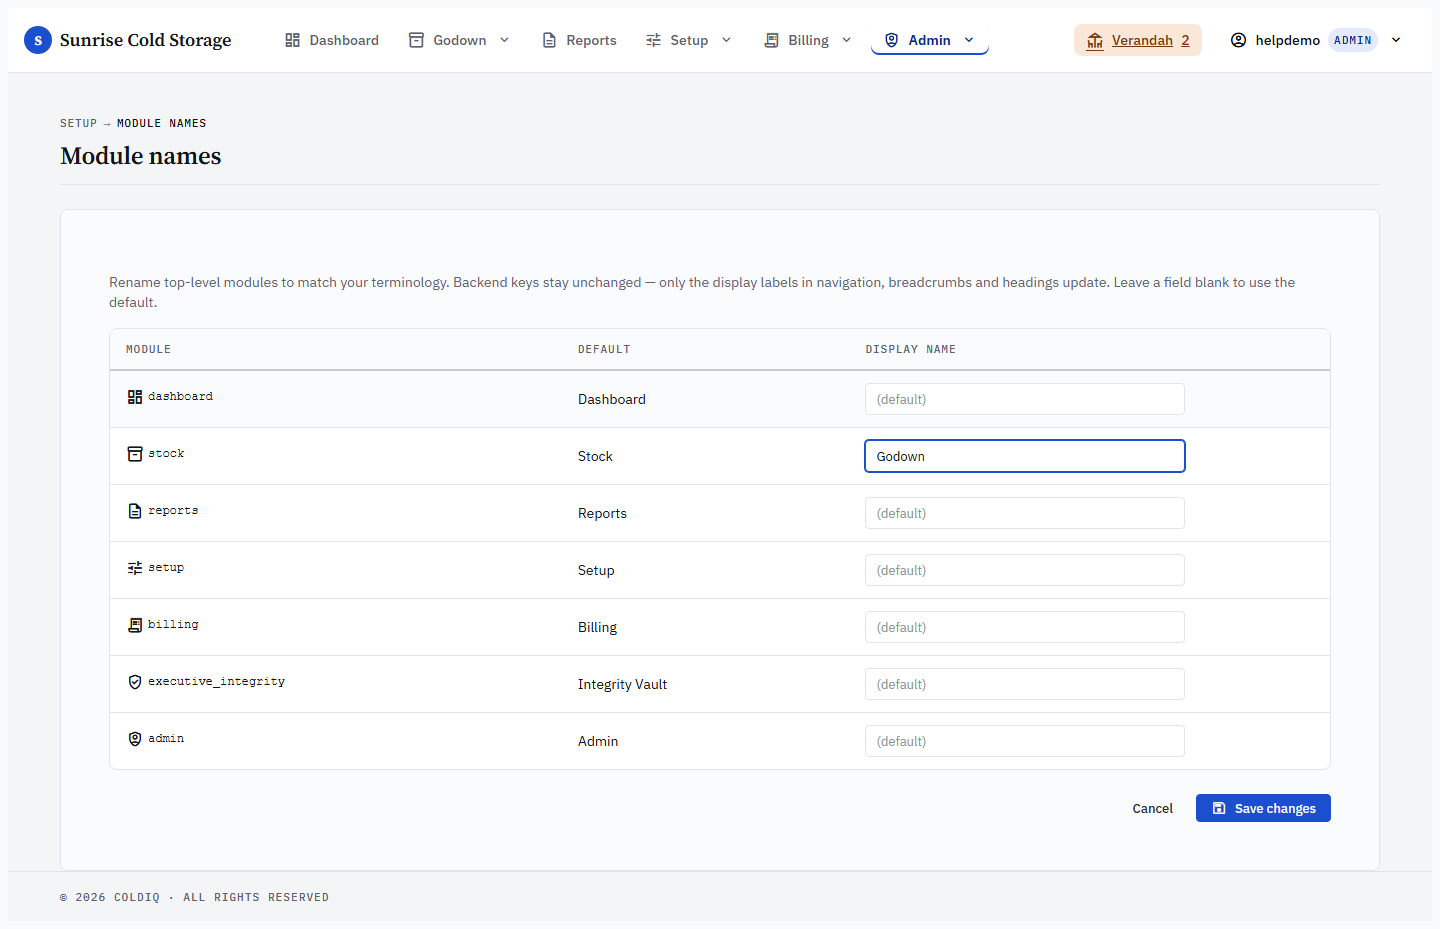The width and height of the screenshot is (1440, 929).
Task: Click the Admin shield icon in navbar
Action: [x=891, y=40]
